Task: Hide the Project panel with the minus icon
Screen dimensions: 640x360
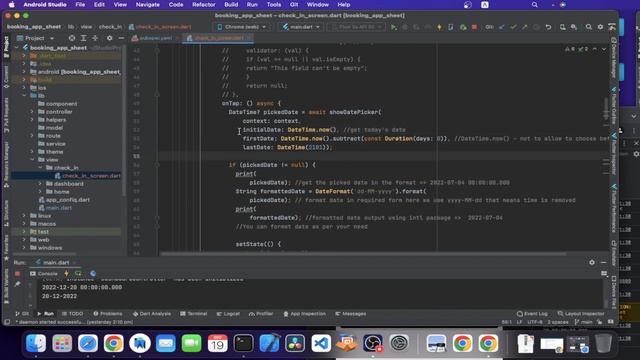Action: pos(121,38)
